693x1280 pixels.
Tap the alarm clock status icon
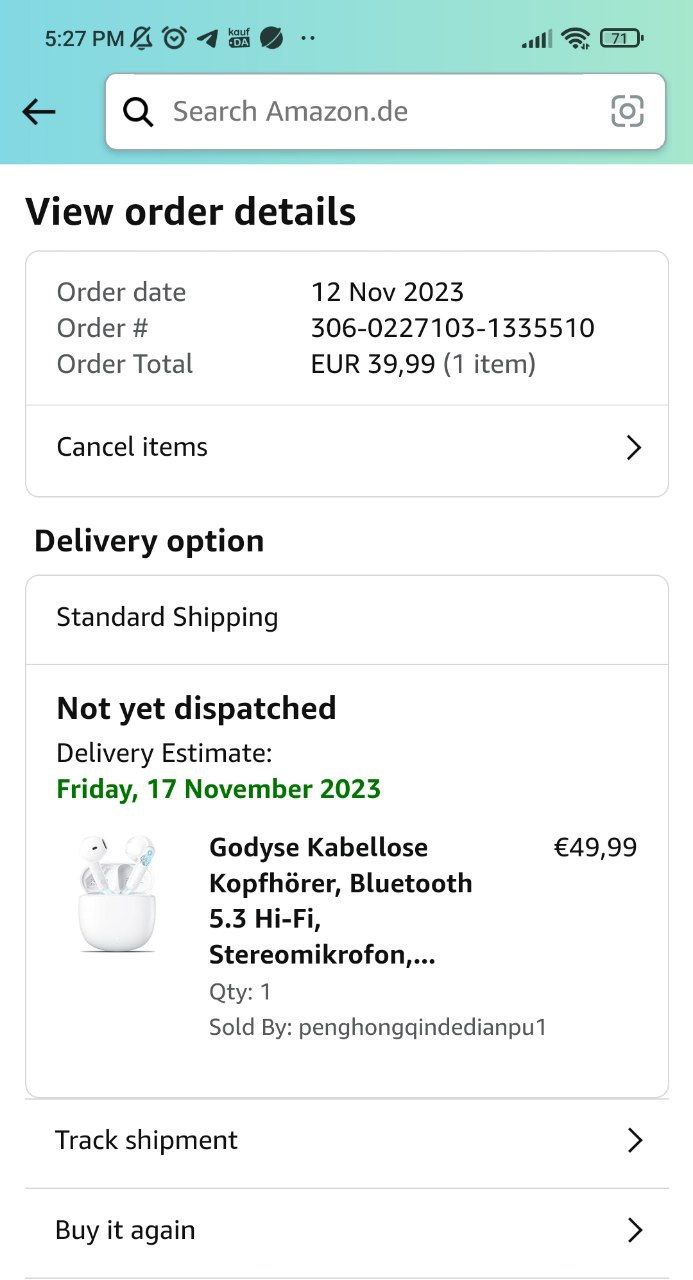(x=174, y=39)
